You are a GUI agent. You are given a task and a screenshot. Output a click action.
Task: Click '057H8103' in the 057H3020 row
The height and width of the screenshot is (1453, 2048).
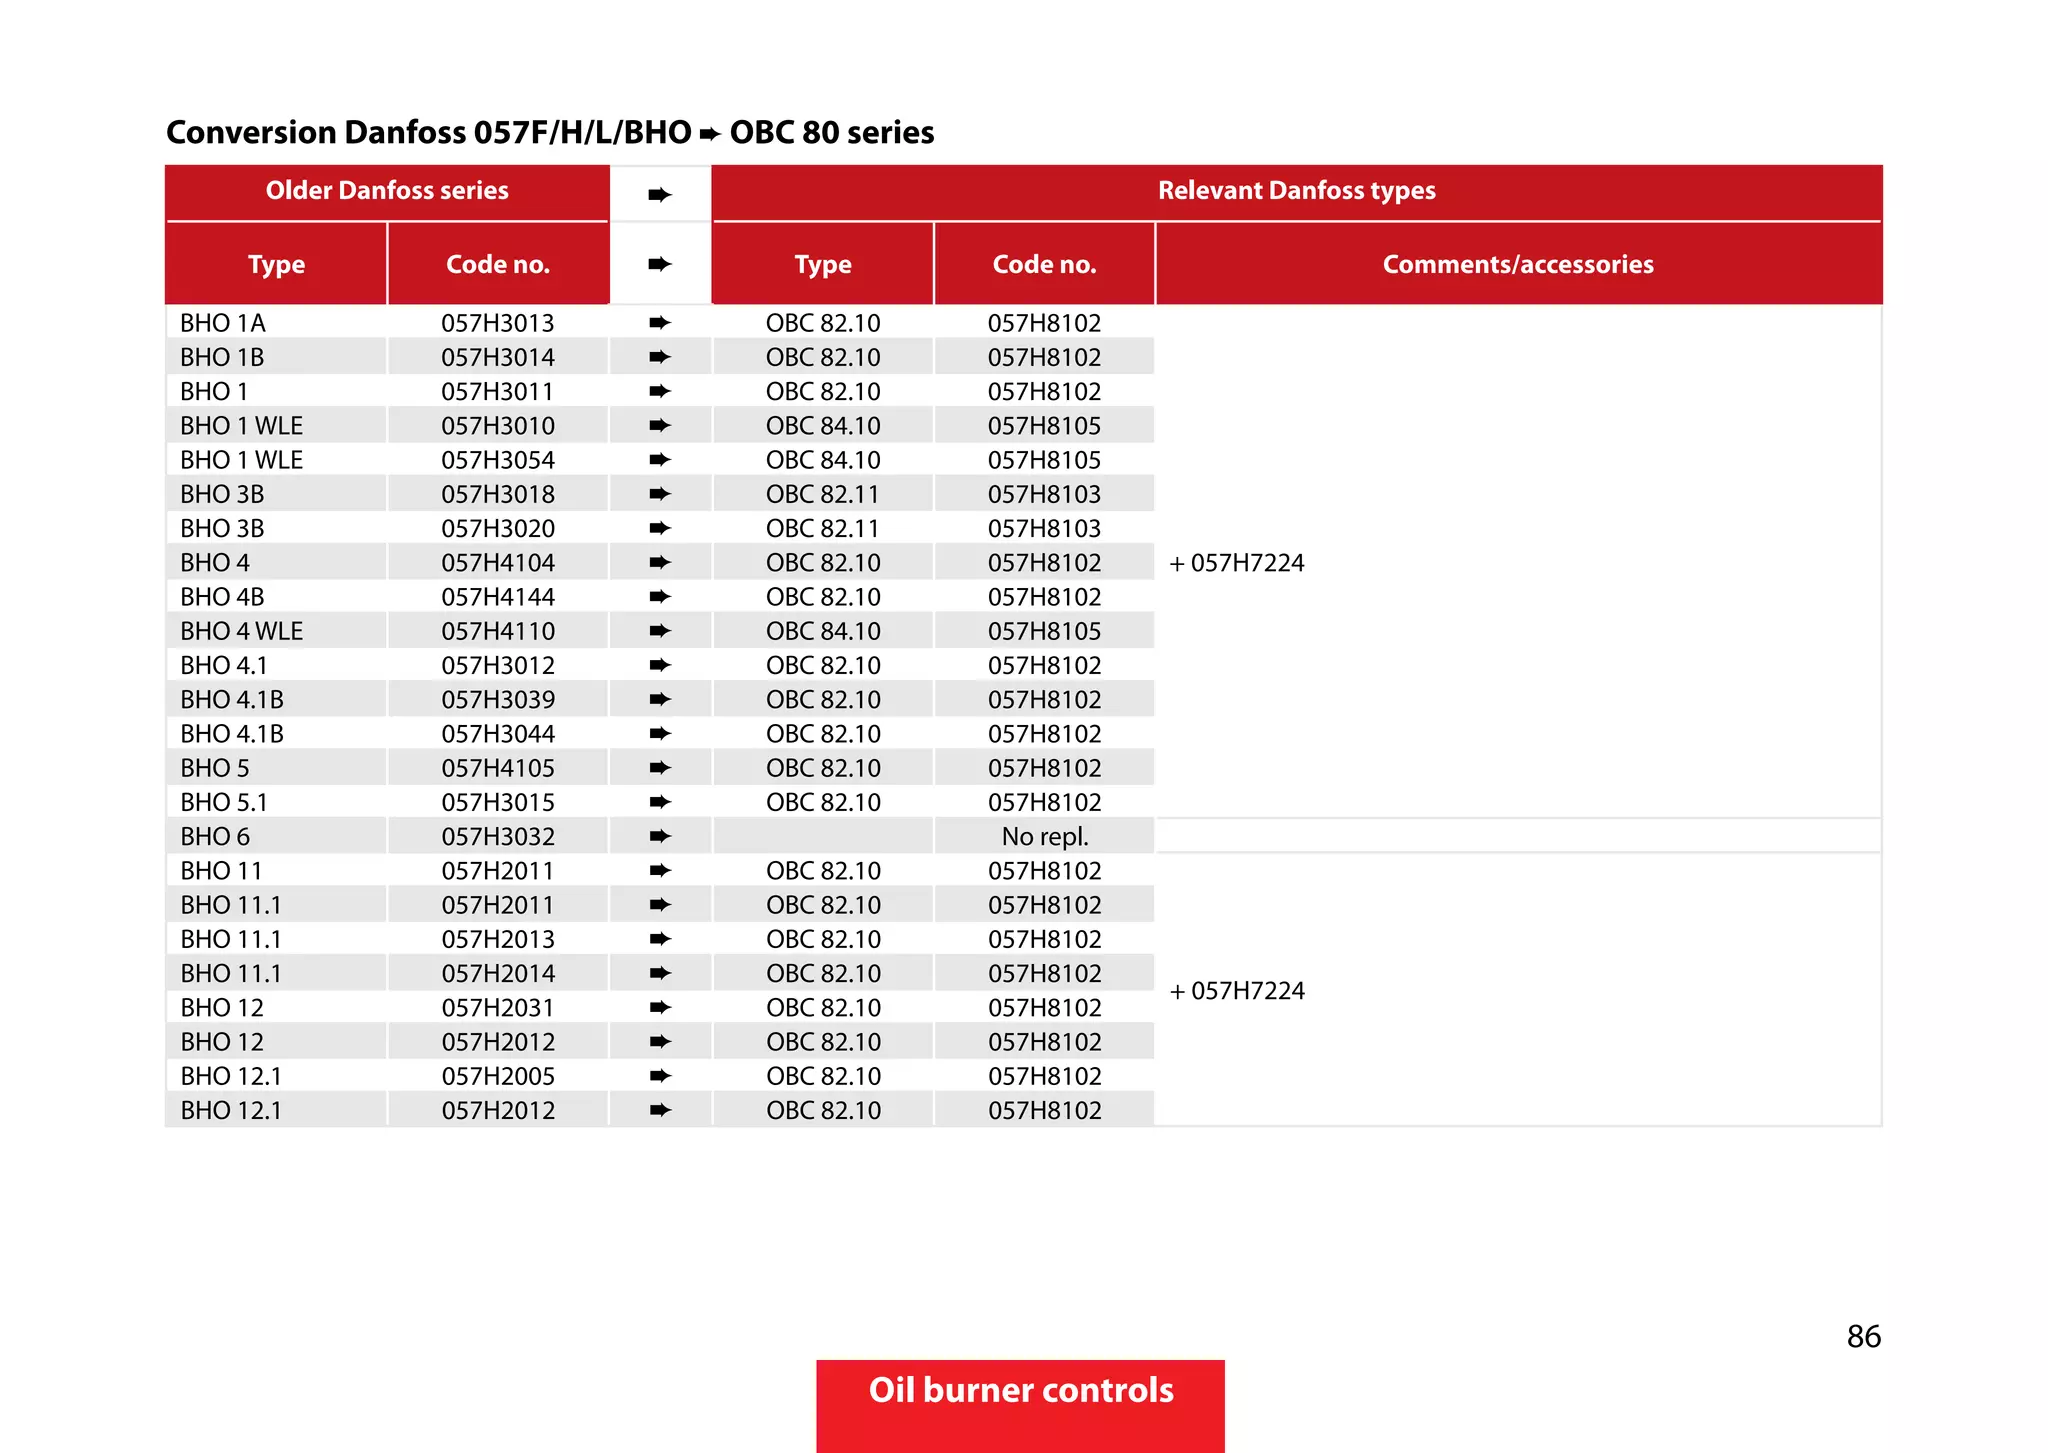pyautogui.click(x=1045, y=528)
